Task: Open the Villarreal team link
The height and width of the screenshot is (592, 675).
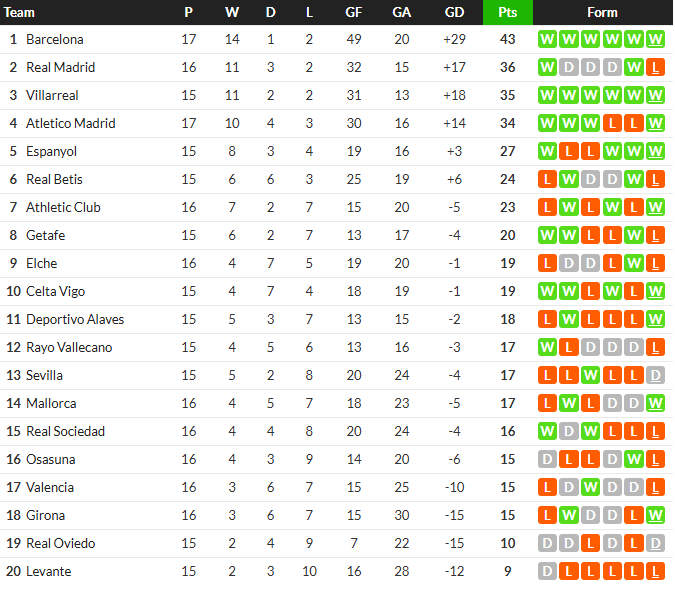Action: [x=52, y=95]
